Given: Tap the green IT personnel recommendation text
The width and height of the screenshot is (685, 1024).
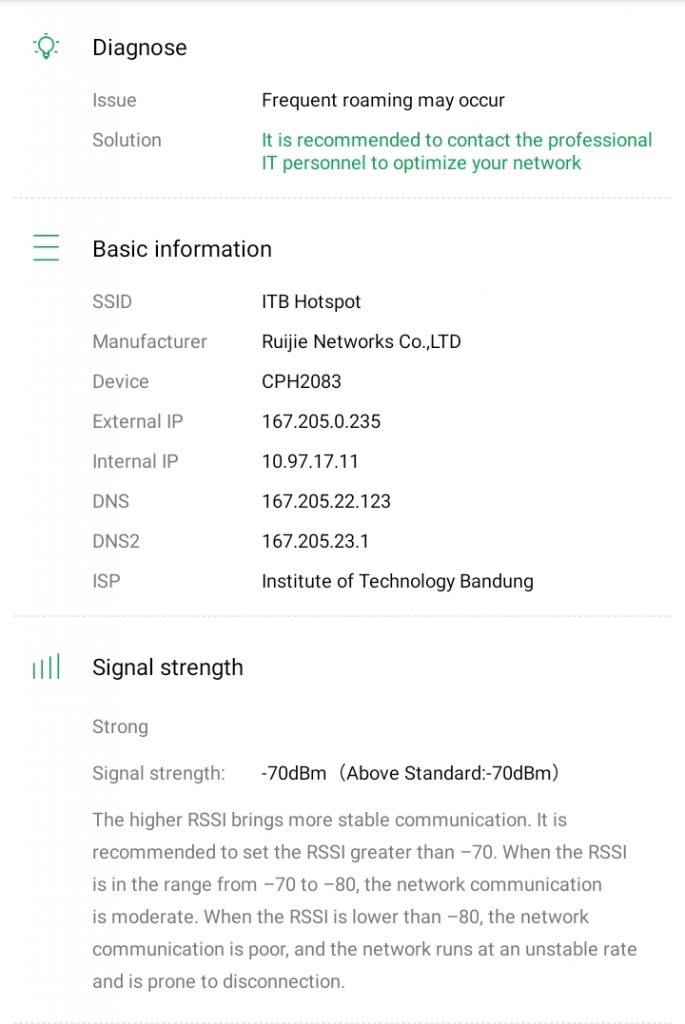Looking at the screenshot, I should click(457, 152).
